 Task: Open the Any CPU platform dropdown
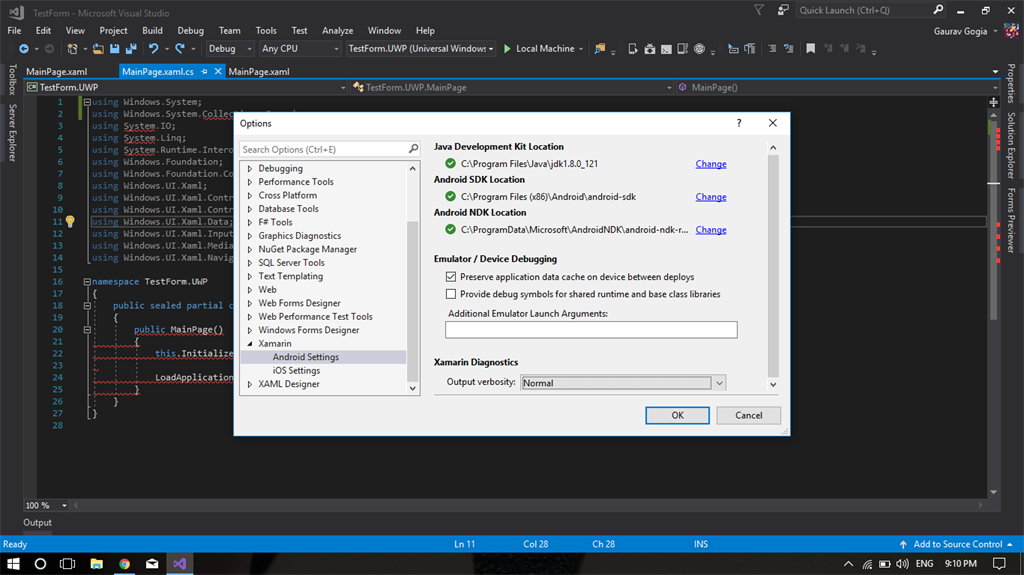coord(300,49)
